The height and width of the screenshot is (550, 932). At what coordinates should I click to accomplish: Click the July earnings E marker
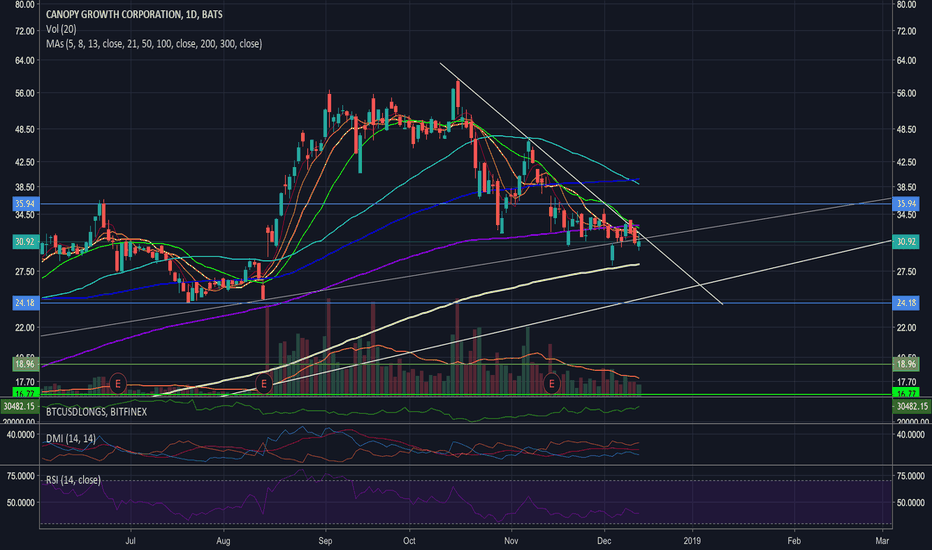tap(118, 384)
